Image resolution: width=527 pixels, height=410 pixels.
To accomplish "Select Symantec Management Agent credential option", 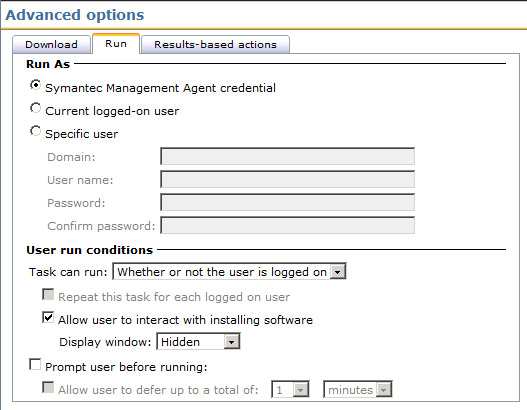I will pos(35,85).
